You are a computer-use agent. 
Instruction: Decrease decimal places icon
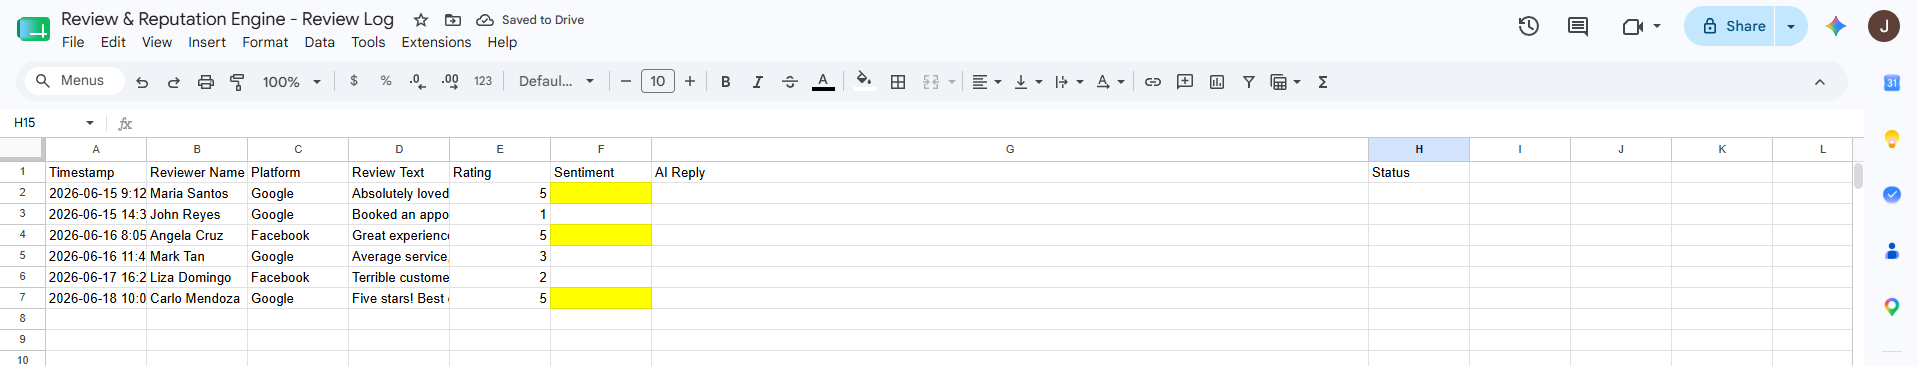tap(418, 81)
